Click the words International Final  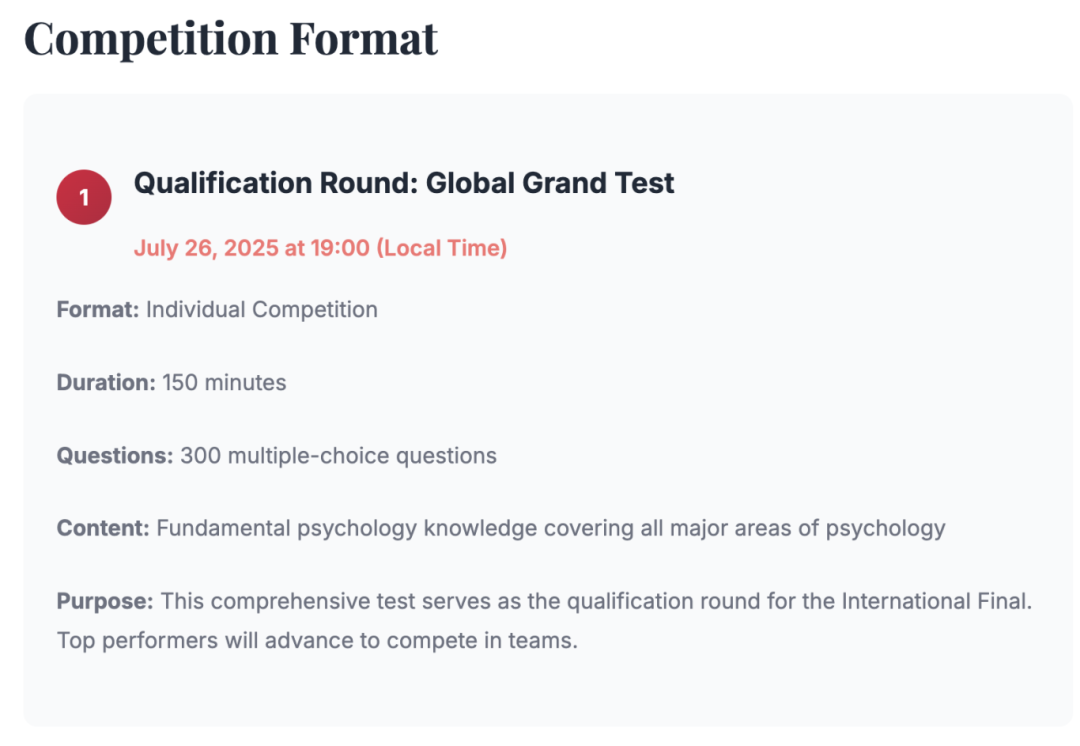(x=933, y=601)
